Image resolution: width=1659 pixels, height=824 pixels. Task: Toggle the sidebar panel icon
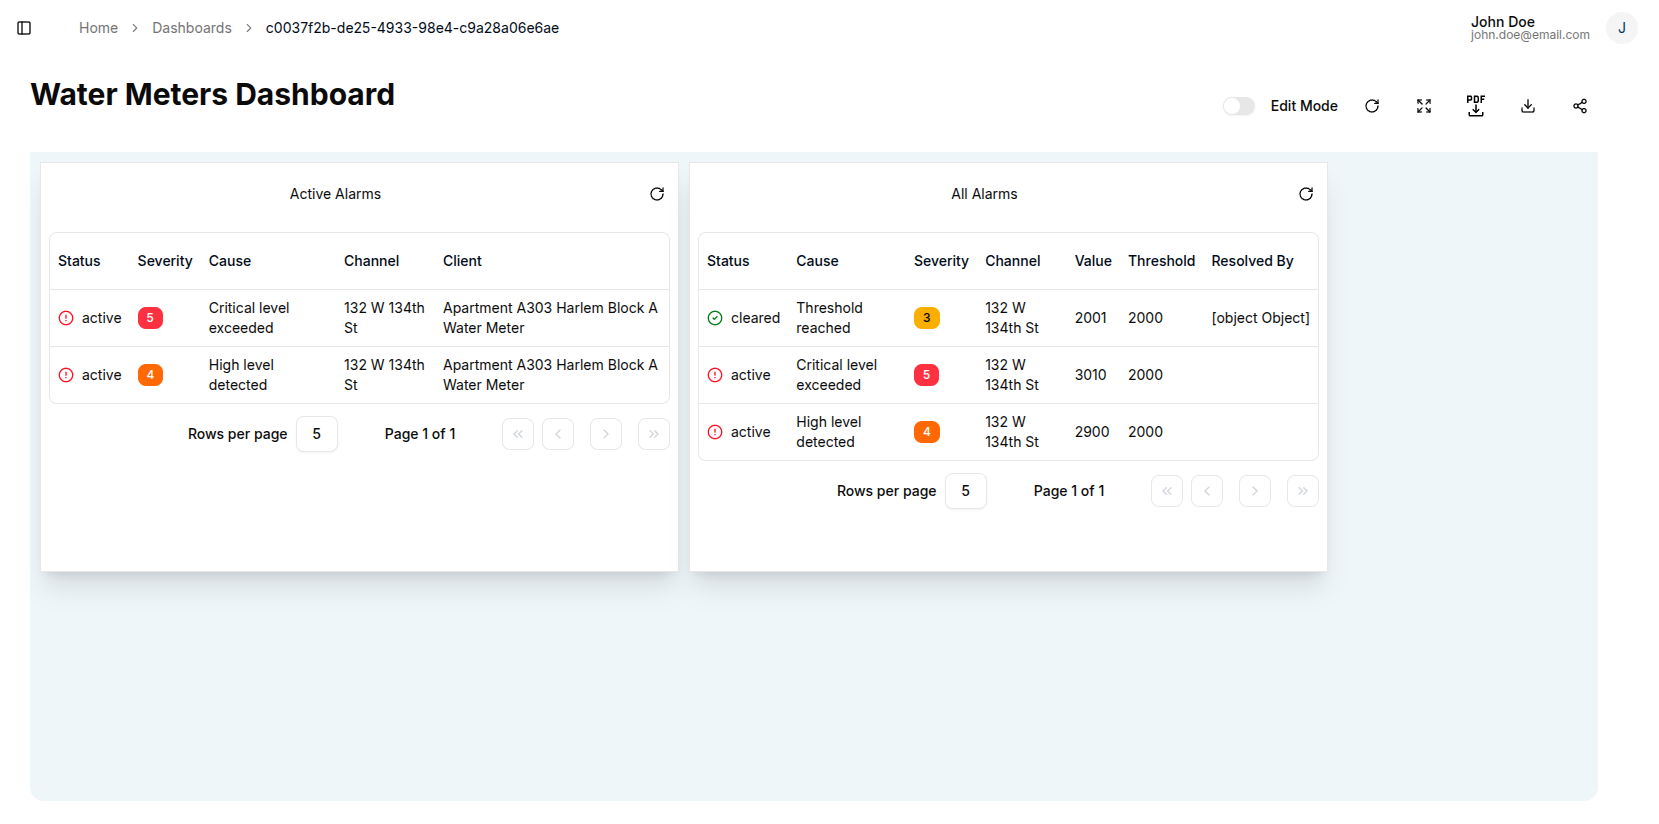pyautogui.click(x=24, y=28)
